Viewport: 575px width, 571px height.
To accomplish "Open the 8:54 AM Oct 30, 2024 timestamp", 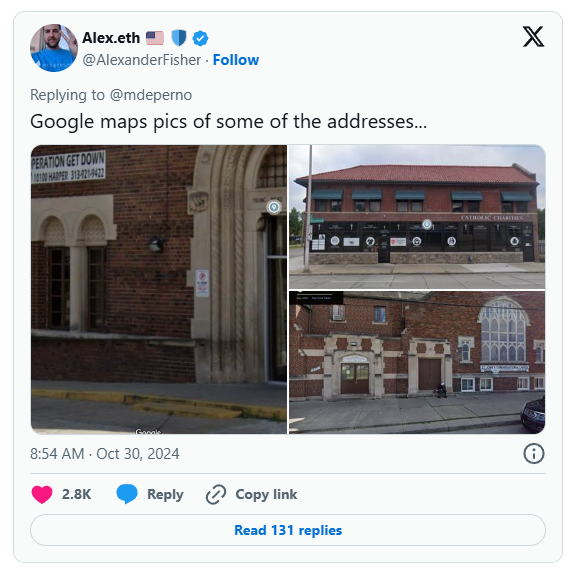I will click(x=105, y=454).
